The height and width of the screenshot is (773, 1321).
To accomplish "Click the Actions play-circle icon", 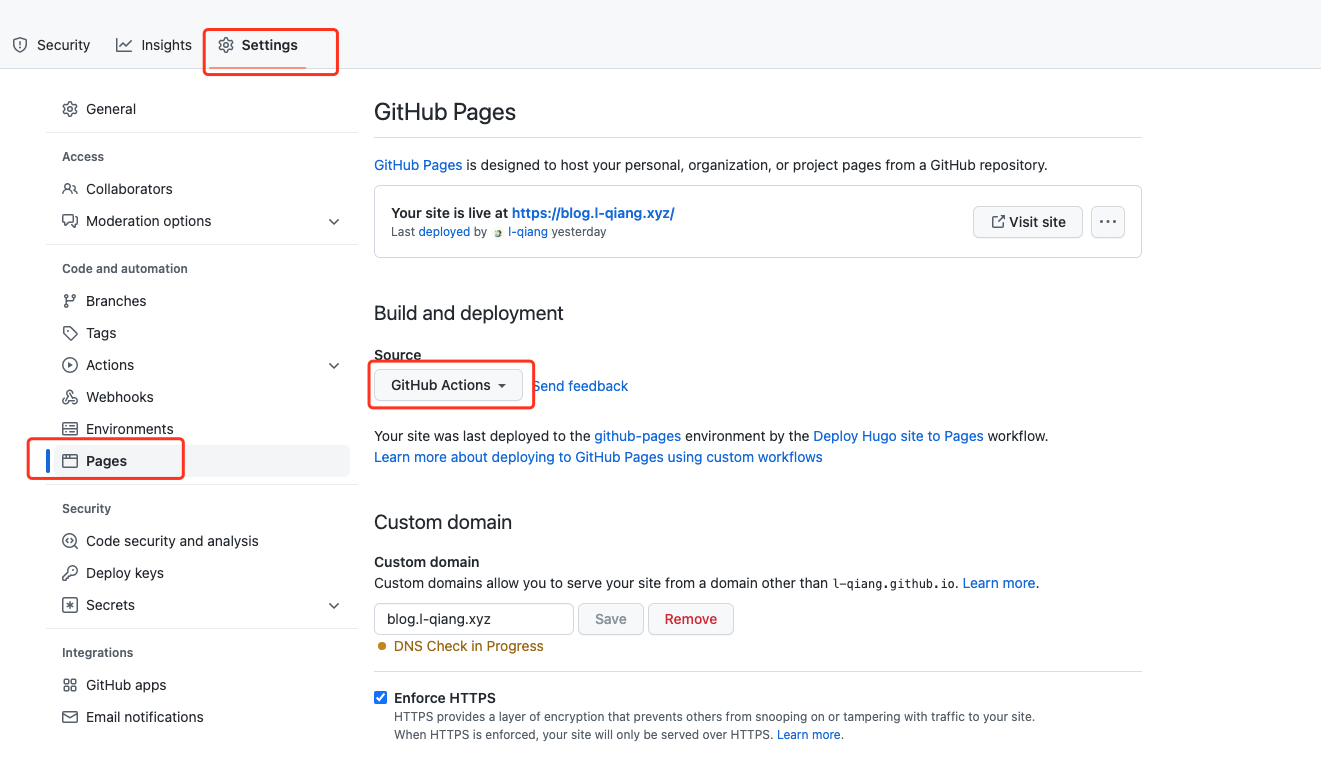I will click(70, 365).
